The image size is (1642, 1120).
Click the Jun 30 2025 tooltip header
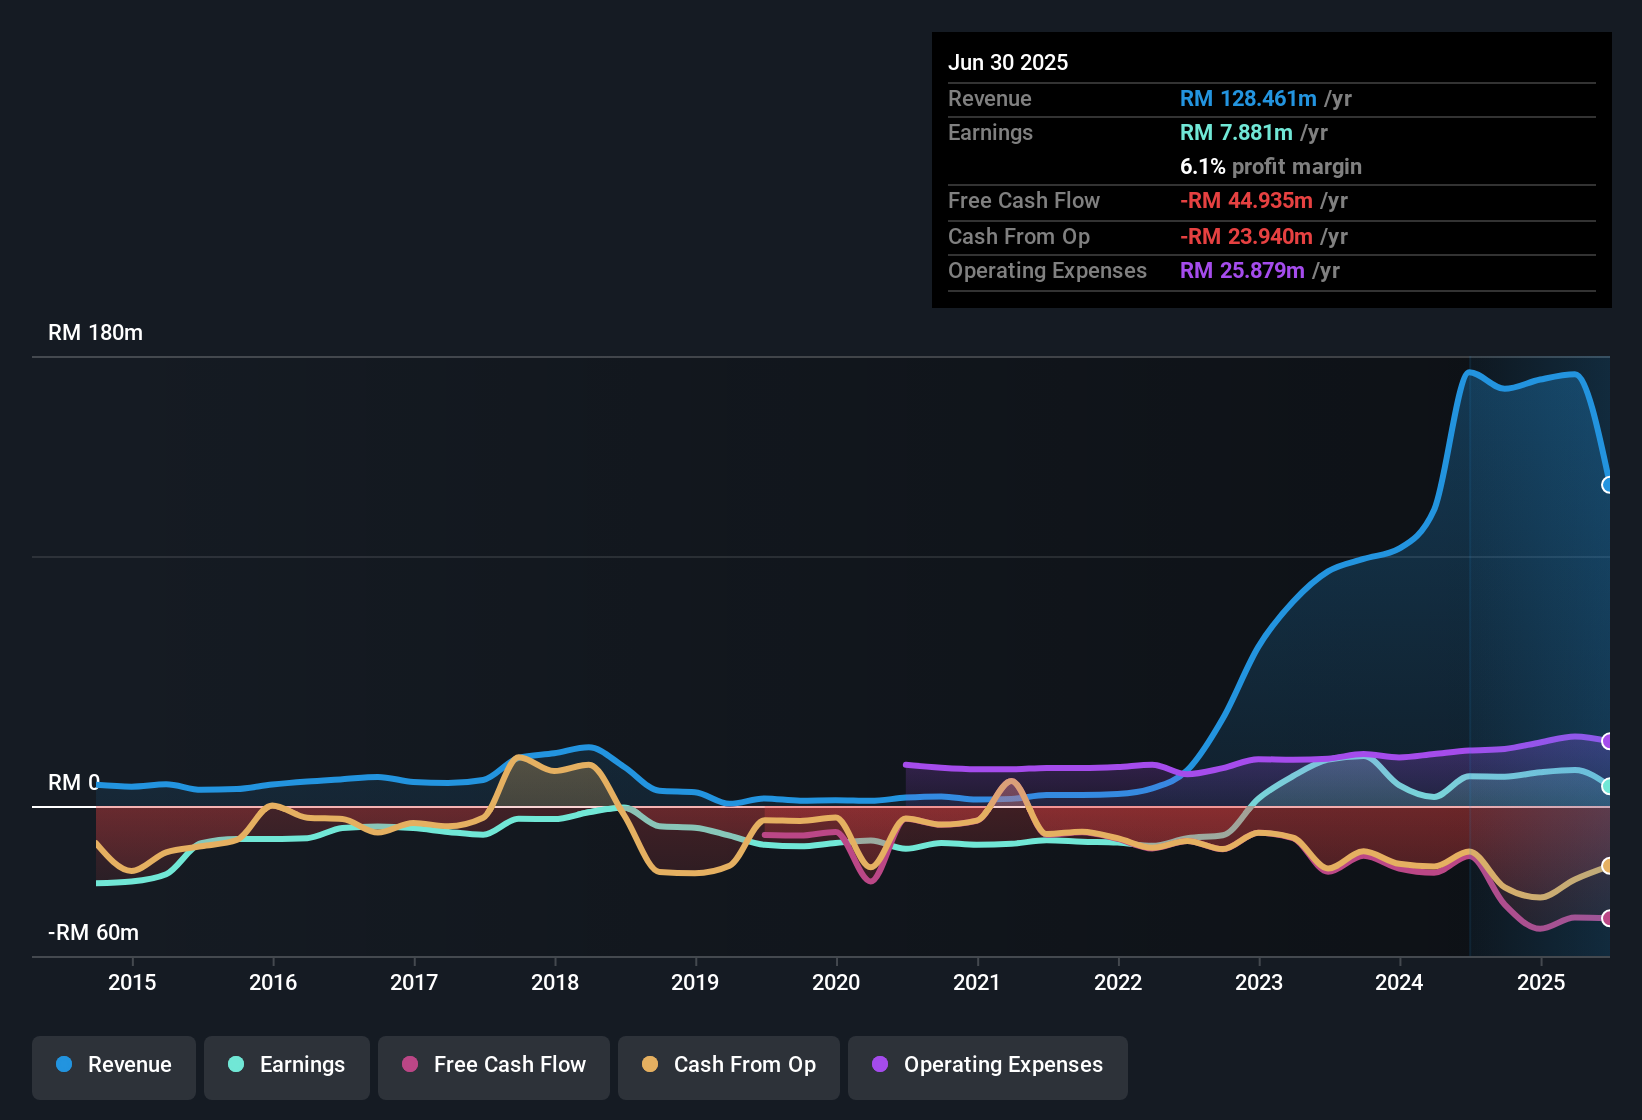pyautogui.click(x=1008, y=62)
